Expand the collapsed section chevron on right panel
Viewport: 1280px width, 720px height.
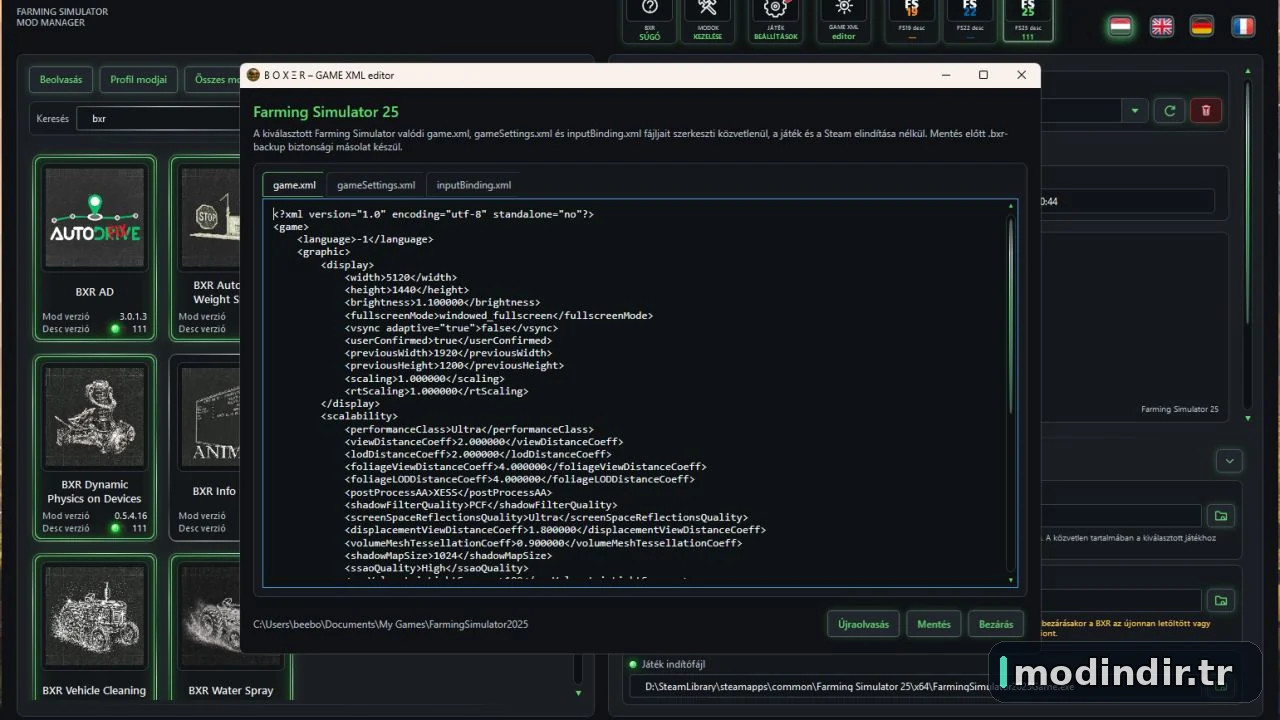click(x=1230, y=461)
